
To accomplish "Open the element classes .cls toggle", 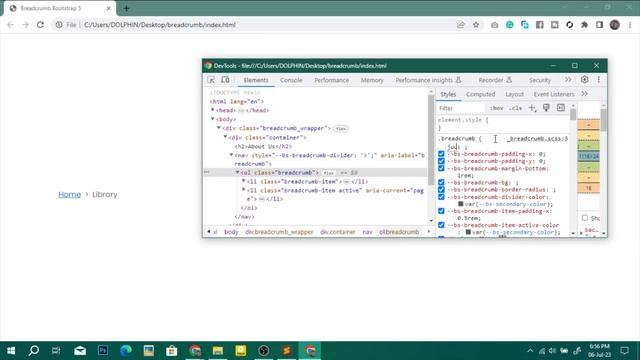I will coord(516,108).
